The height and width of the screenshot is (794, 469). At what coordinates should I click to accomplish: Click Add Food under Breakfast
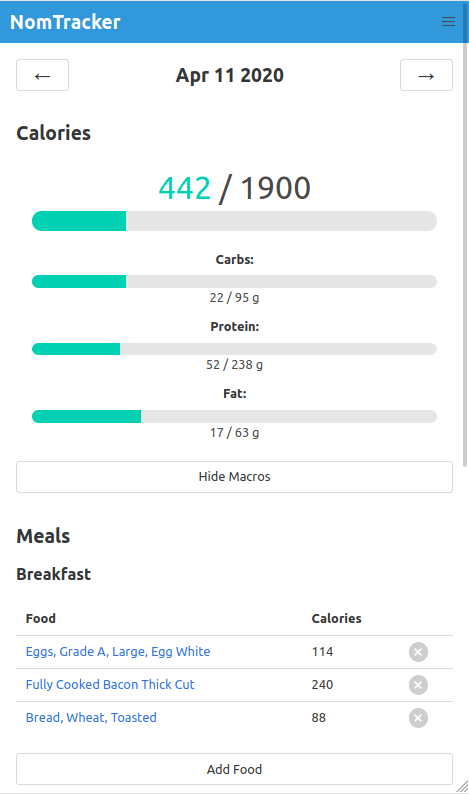click(234, 769)
